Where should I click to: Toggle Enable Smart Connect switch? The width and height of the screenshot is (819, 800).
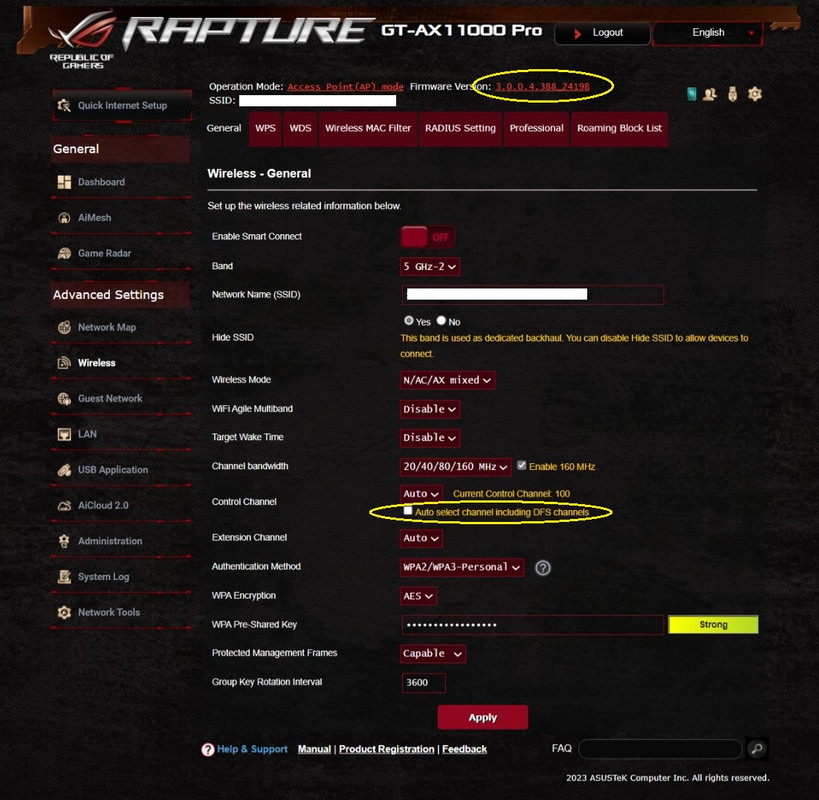point(428,237)
